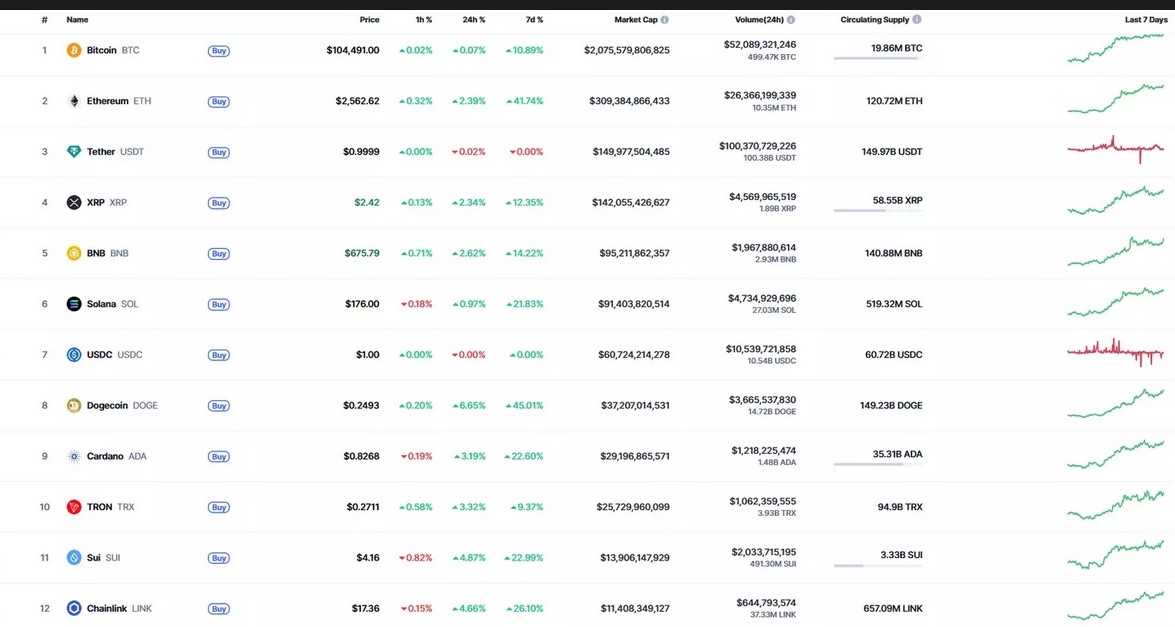Sort table by 24h % column header
The height and width of the screenshot is (627, 1175).
pos(474,20)
